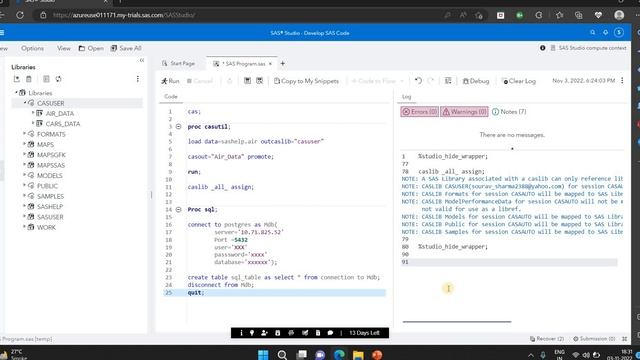Expand the AIR_DATA table
Viewport: 640px width, 360px height.
tap(33, 113)
